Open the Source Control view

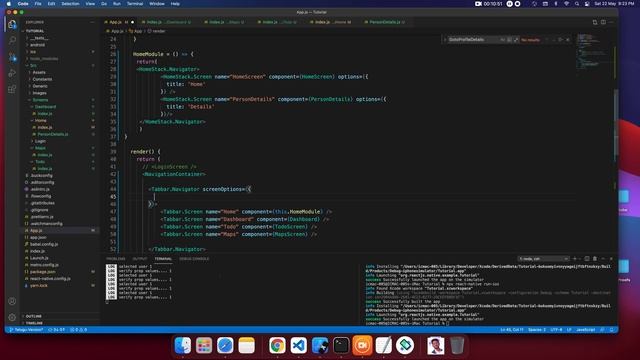pyautogui.click(x=12, y=57)
